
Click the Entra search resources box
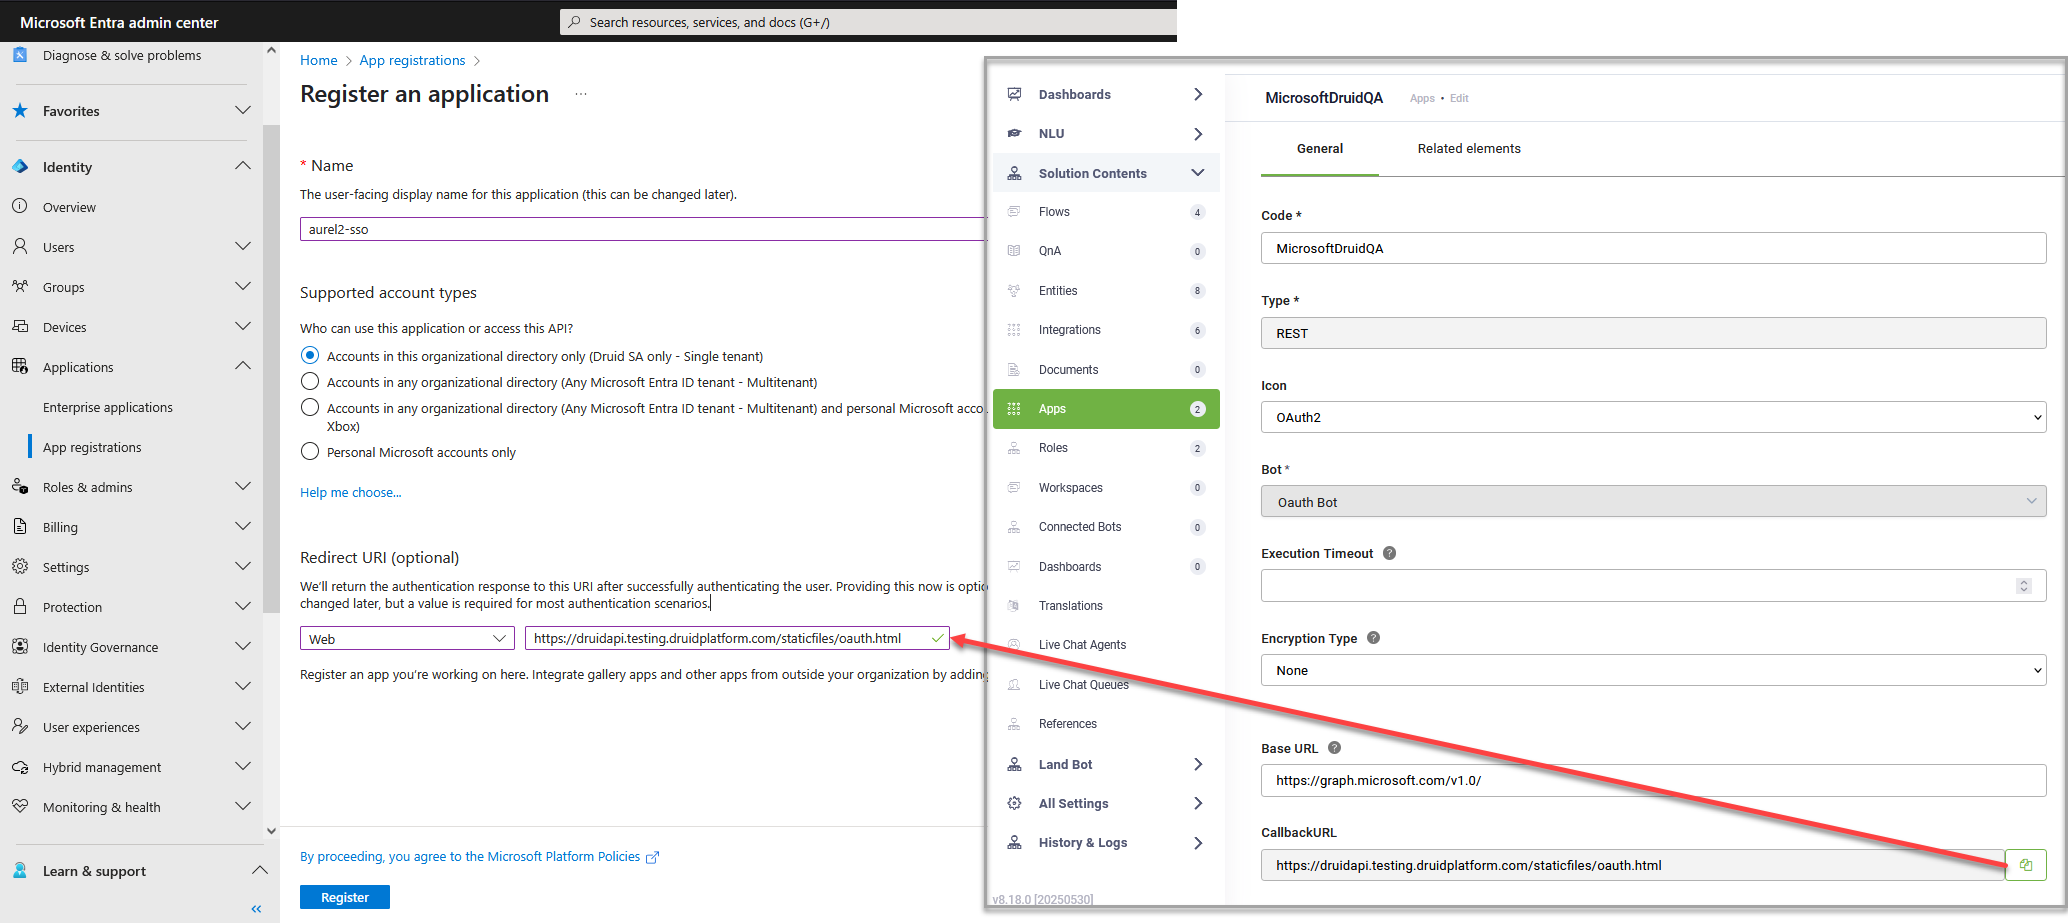(868, 22)
